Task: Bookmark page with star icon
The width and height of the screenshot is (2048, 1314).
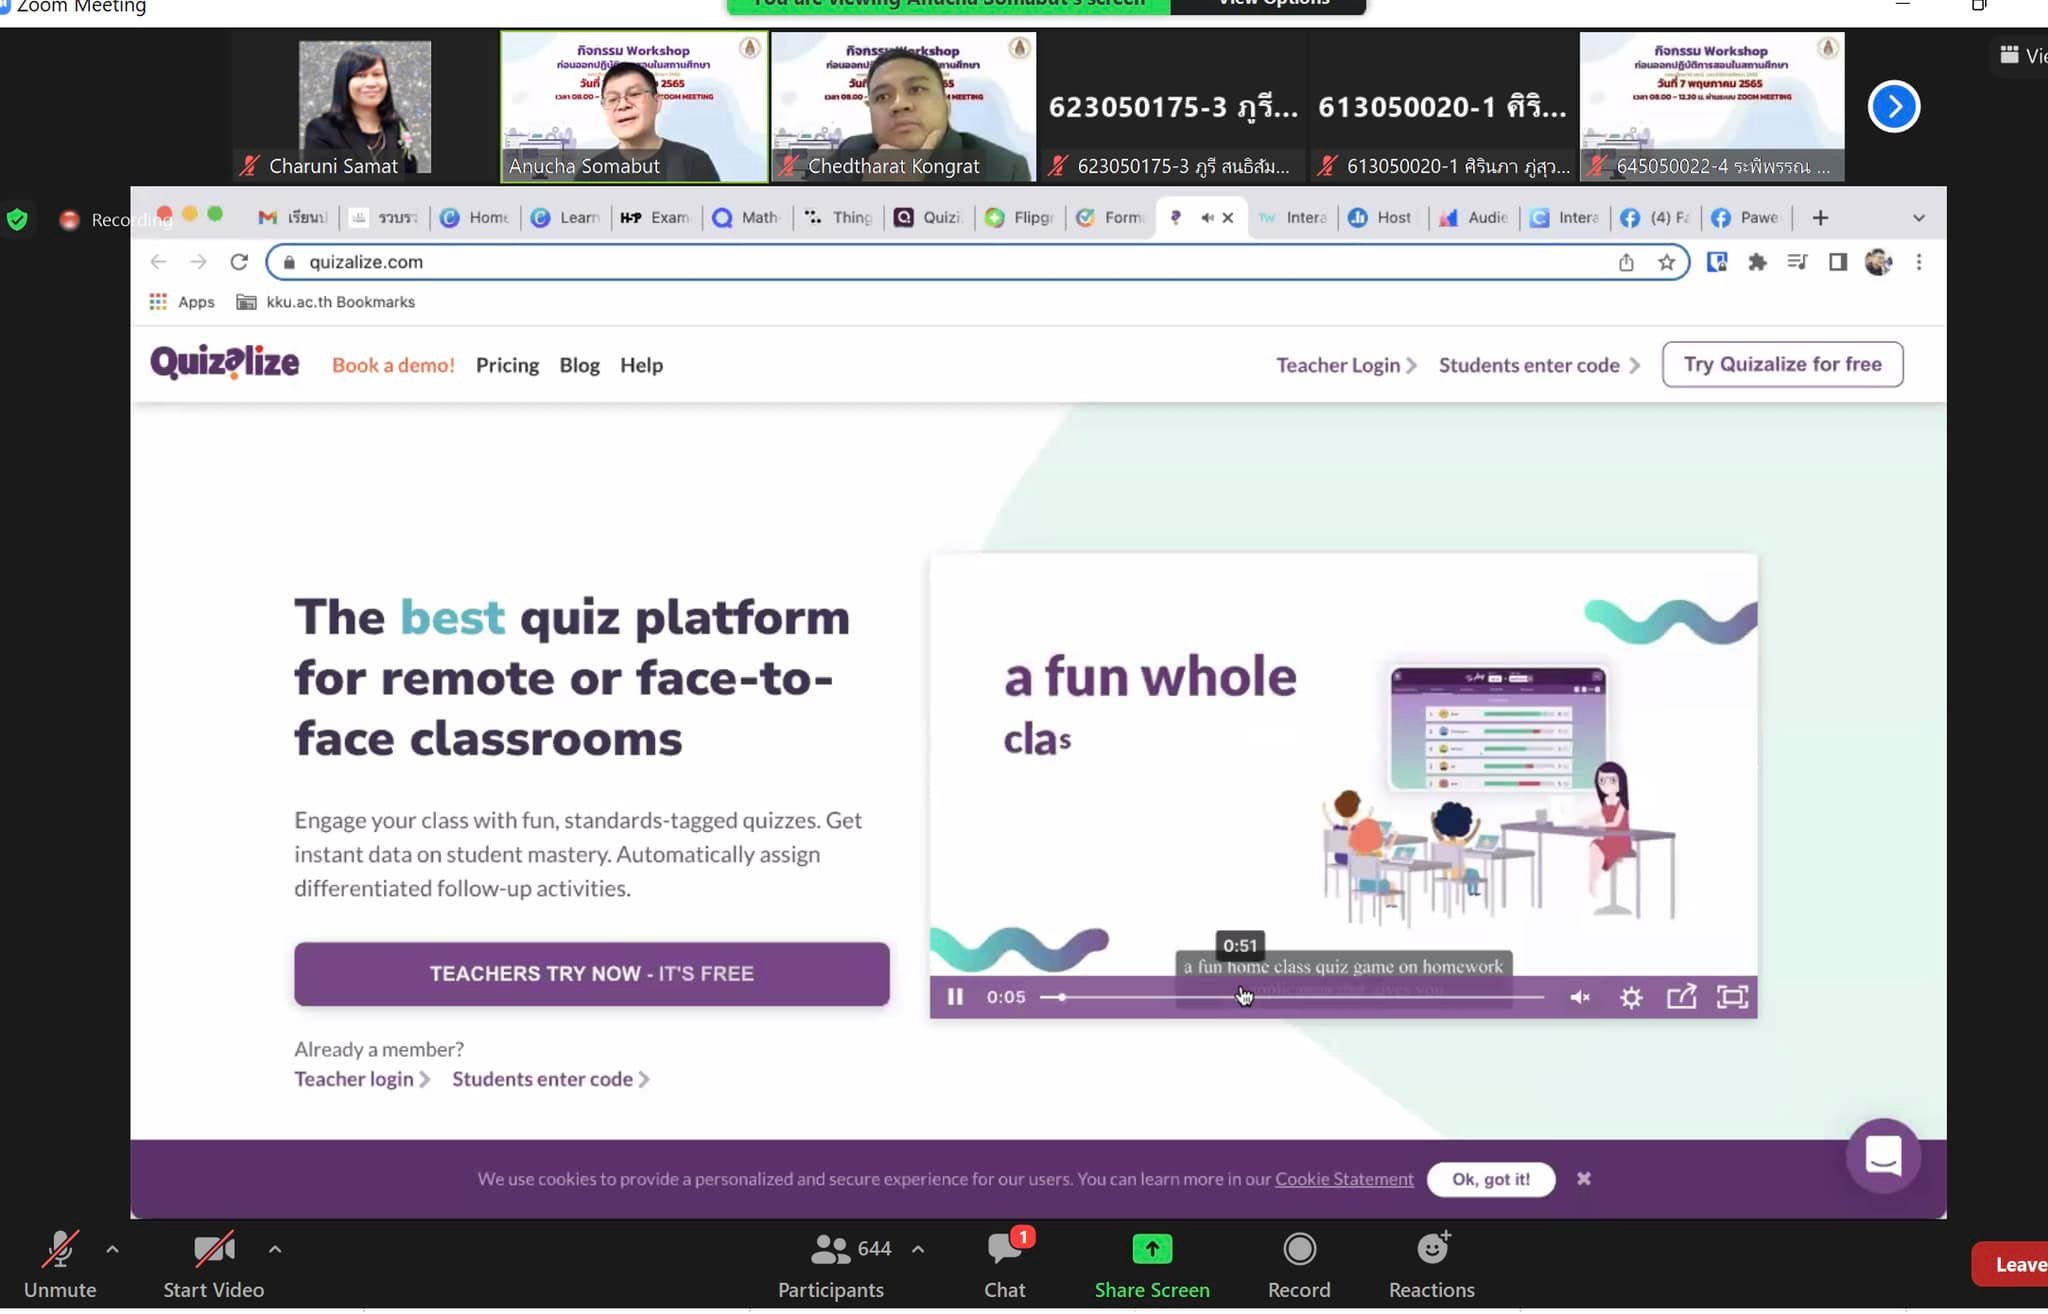Action: click(1666, 262)
